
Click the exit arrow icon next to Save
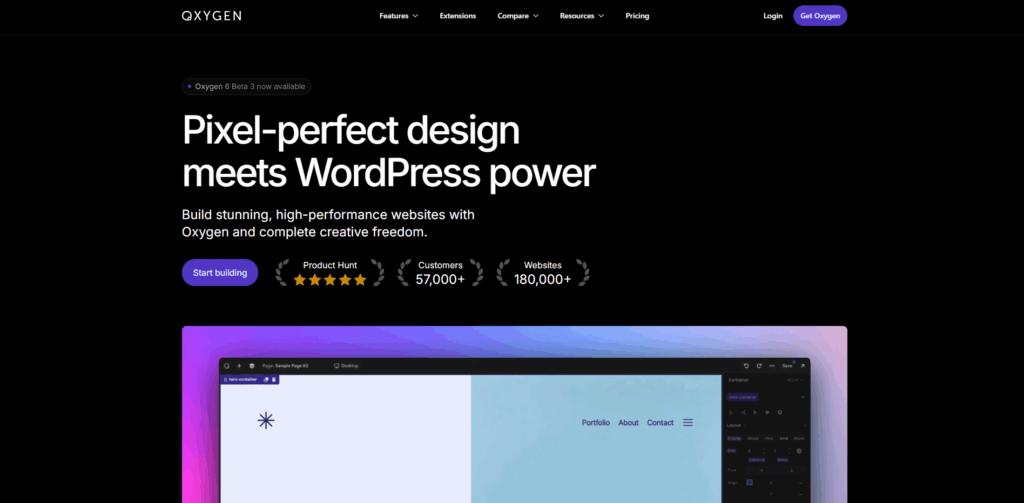tap(803, 366)
